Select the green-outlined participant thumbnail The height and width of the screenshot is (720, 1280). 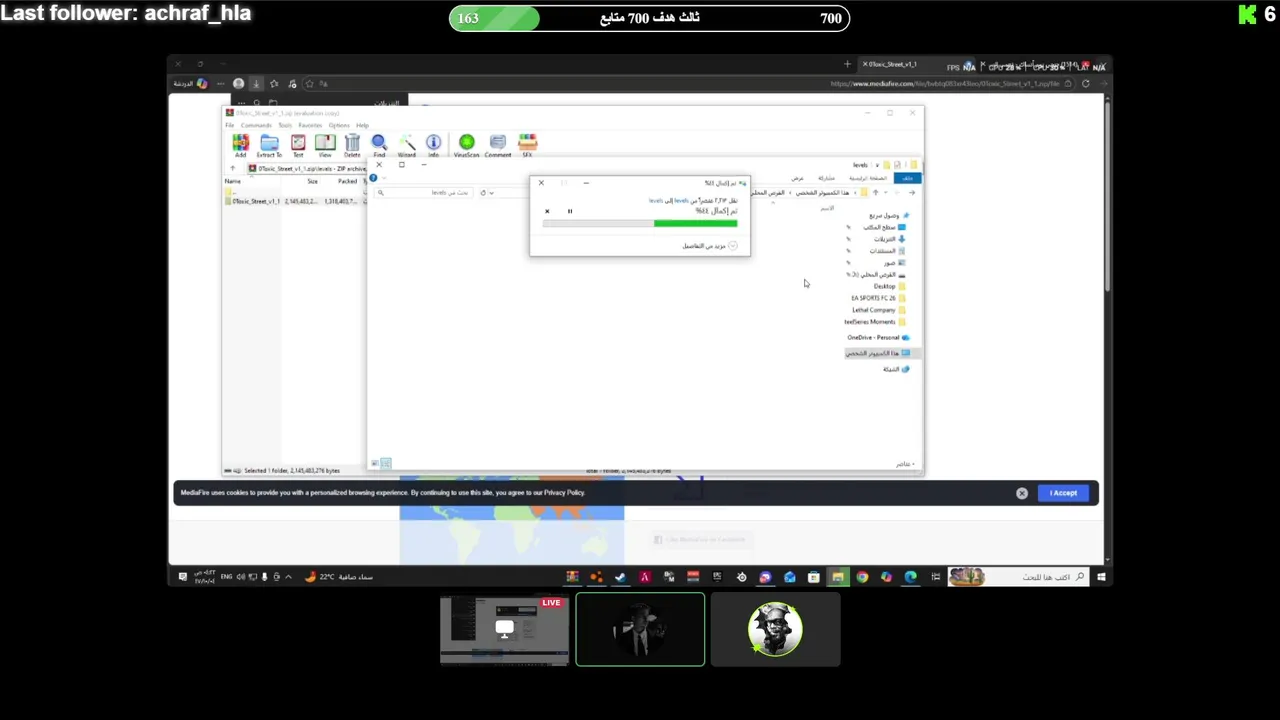pyautogui.click(x=640, y=629)
